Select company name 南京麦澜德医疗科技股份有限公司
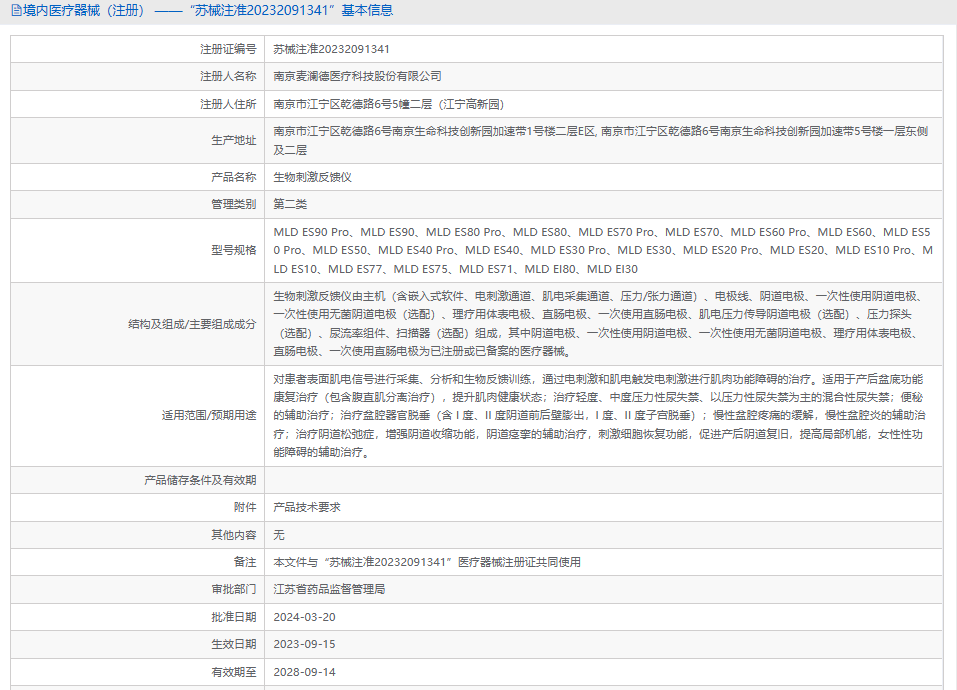This screenshot has height=690, width=957. click(x=358, y=76)
